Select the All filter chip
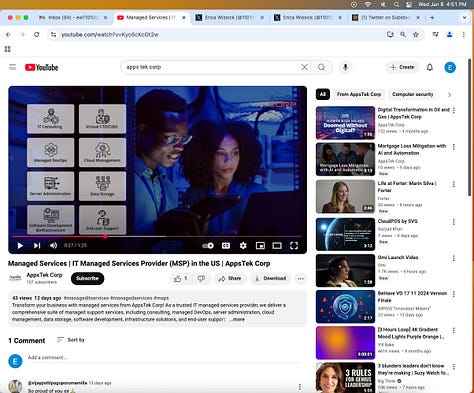The width and height of the screenshot is (474, 393). [x=323, y=94]
